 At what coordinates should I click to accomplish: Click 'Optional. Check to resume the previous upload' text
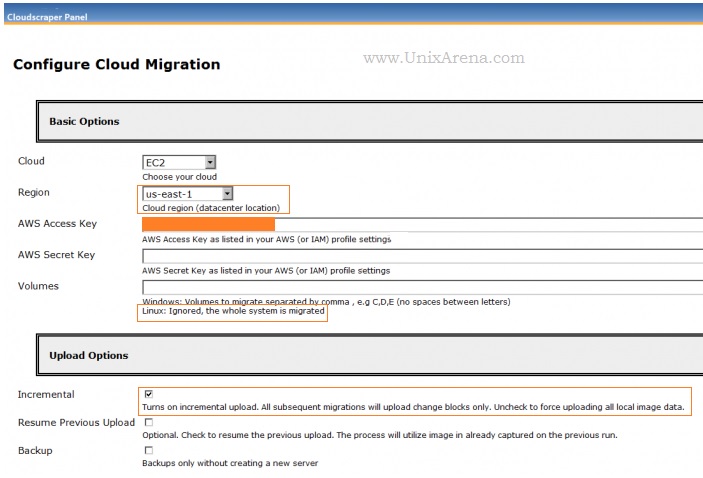tap(380, 435)
